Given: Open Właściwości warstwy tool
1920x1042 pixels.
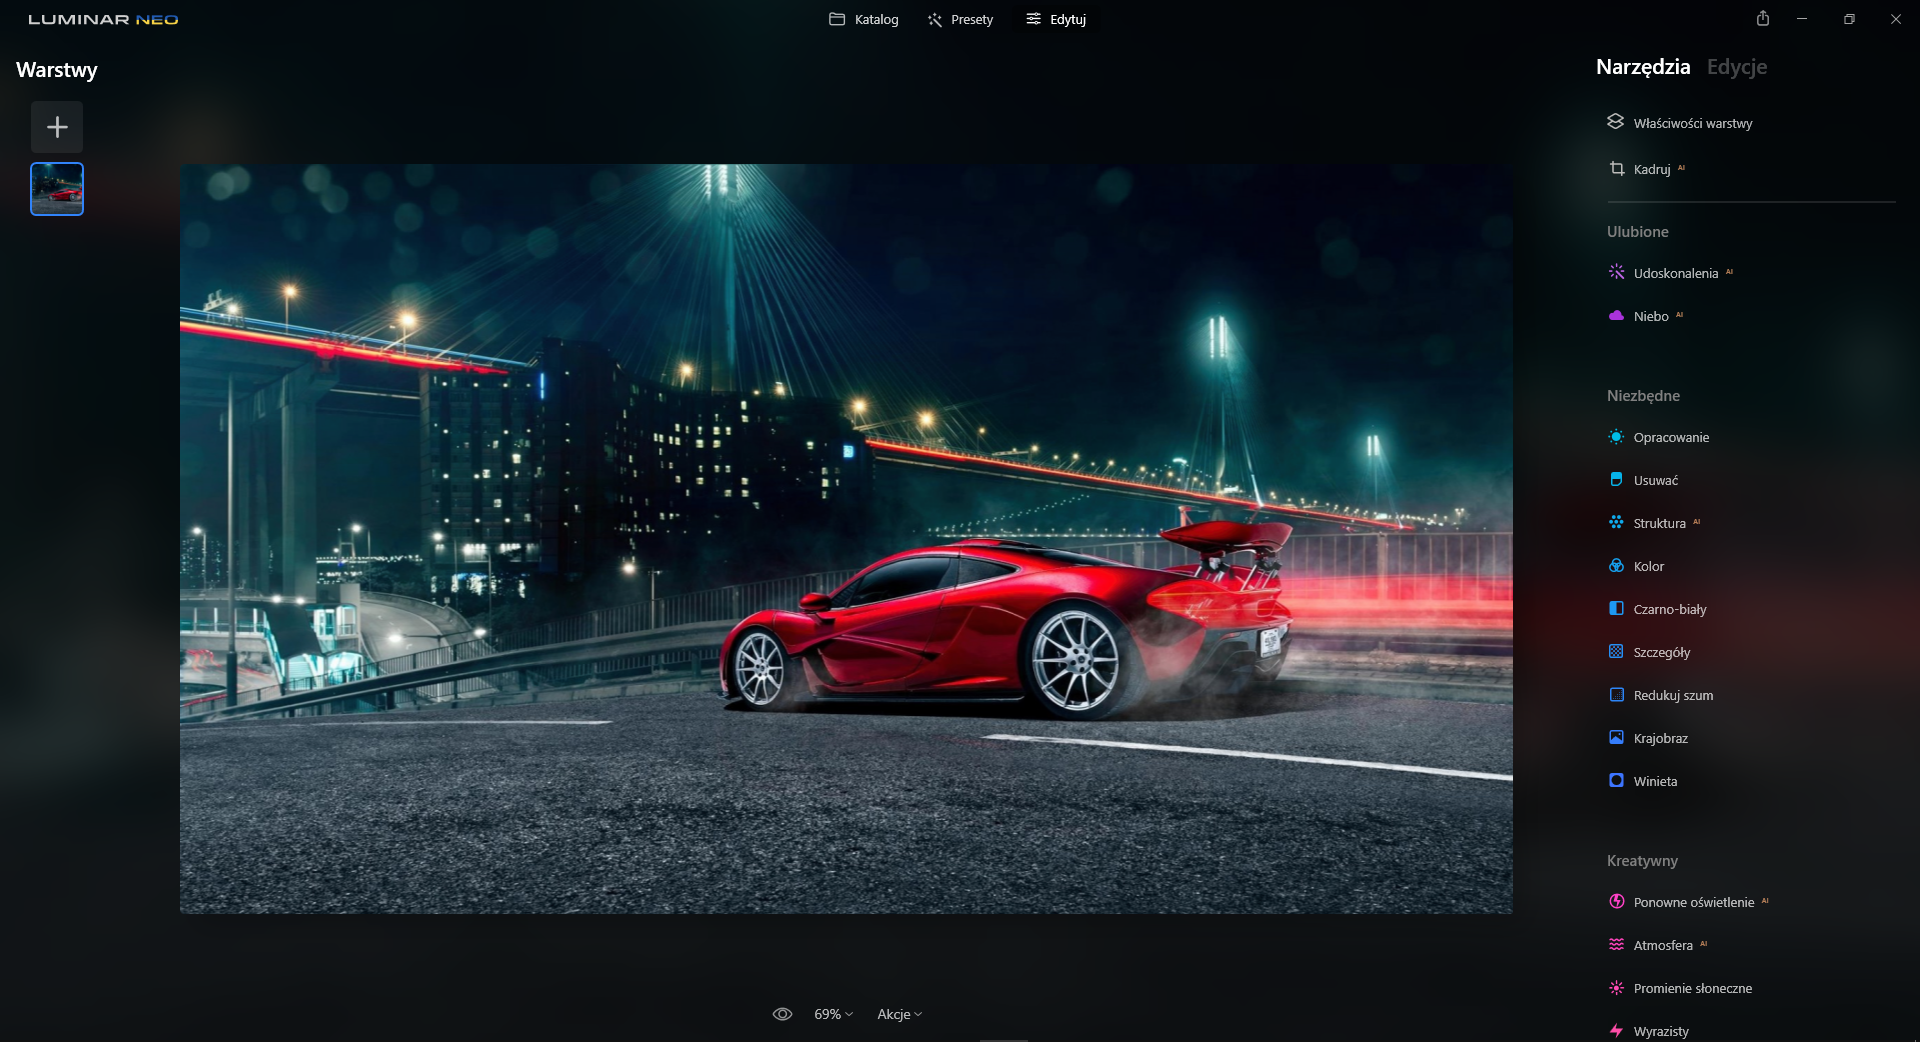Looking at the screenshot, I should [x=1693, y=123].
